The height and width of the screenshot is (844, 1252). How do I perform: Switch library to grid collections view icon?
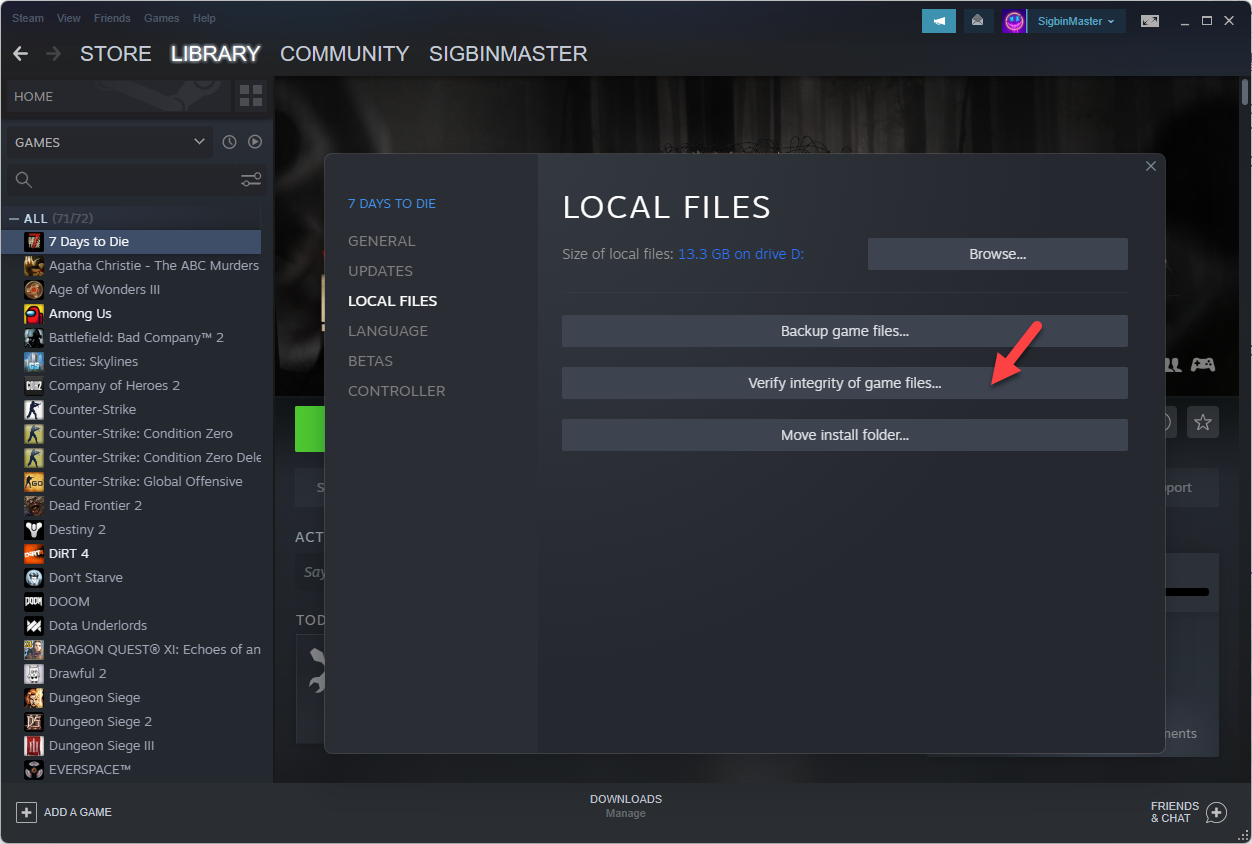click(251, 96)
